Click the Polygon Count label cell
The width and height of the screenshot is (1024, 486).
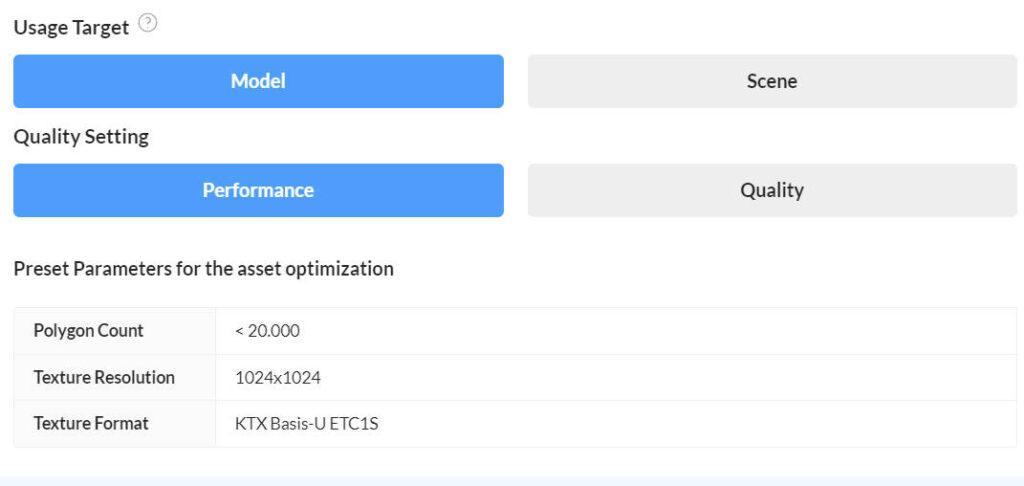coord(89,330)
